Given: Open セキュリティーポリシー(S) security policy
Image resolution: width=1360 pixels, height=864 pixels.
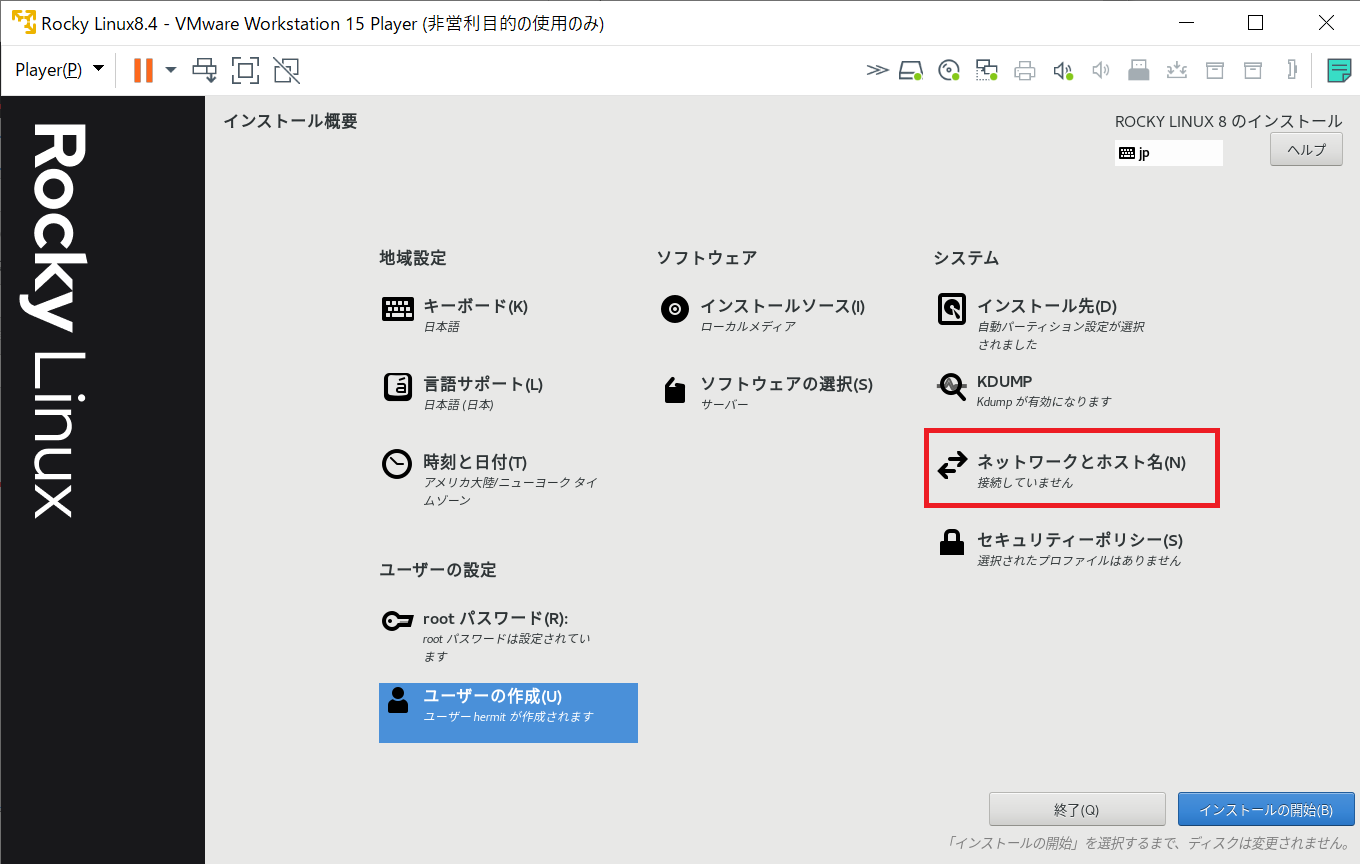Looking at the screenshot, I should pyautogui.click(x=1059, y=549).
